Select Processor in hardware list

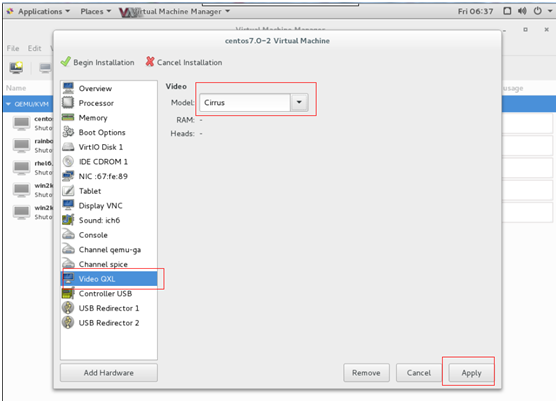tap(109, 103)
